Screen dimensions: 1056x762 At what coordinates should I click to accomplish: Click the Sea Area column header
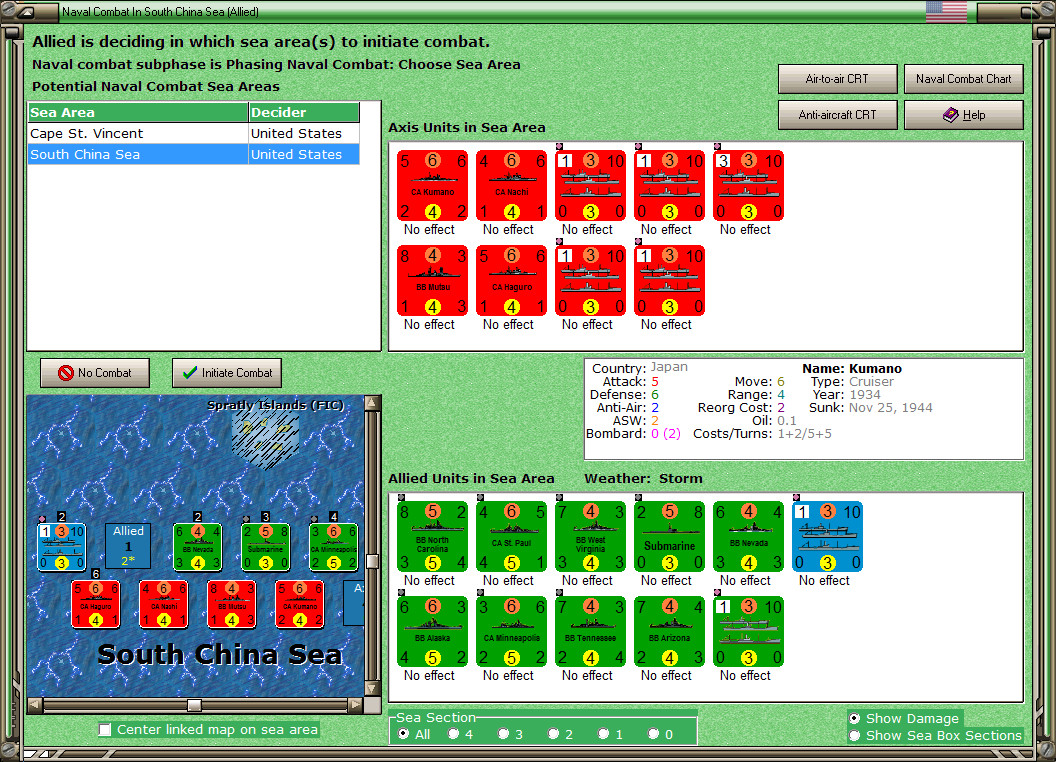(138, 113)
